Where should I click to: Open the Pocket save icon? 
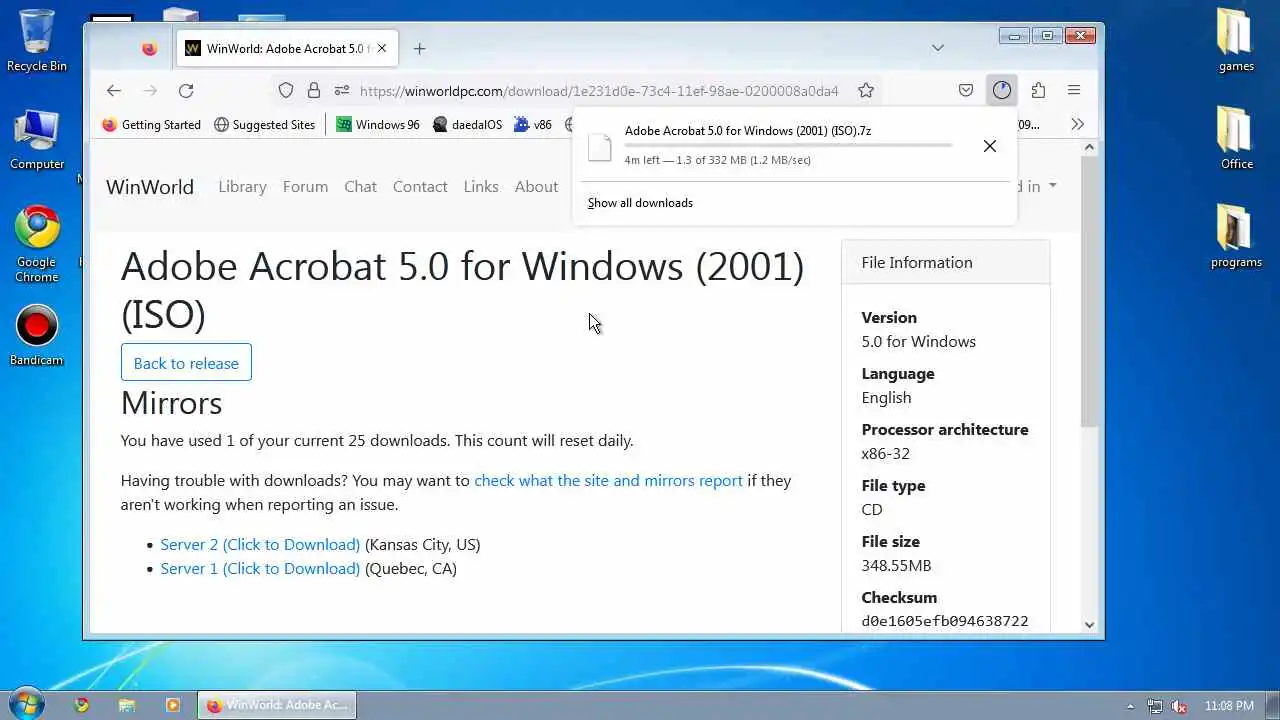[966, 90]
